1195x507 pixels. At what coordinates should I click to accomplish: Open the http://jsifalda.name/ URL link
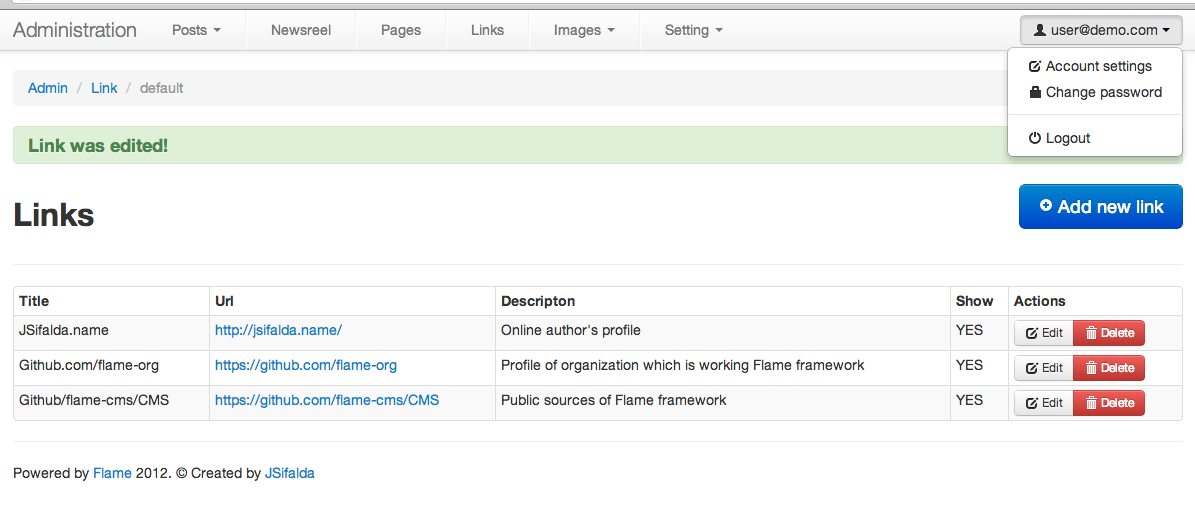(278, 330)
